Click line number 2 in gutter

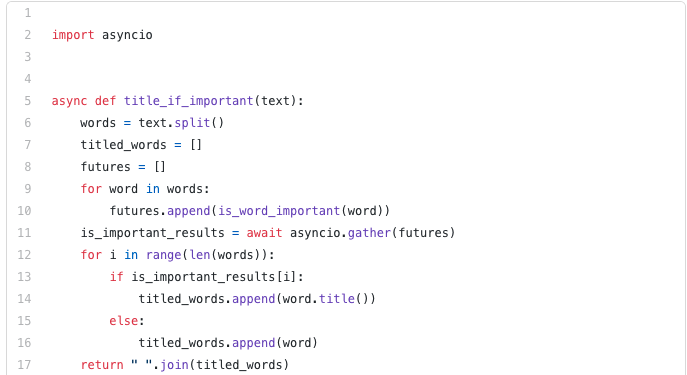(28, 35)
